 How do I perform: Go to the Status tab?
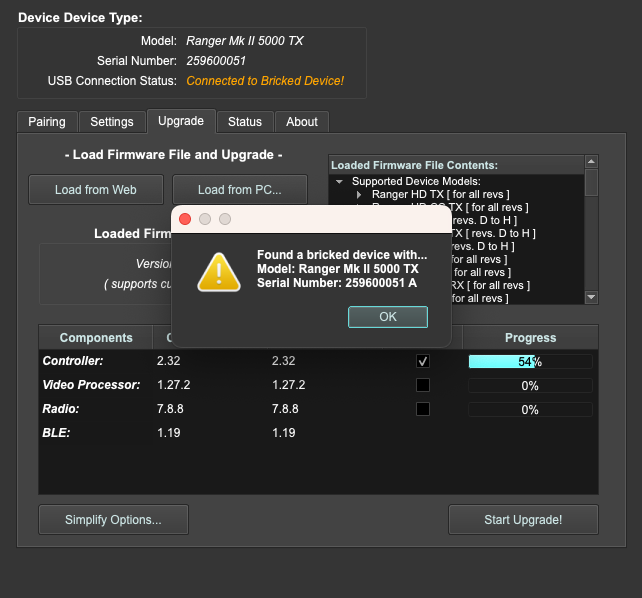pos(244,122)
